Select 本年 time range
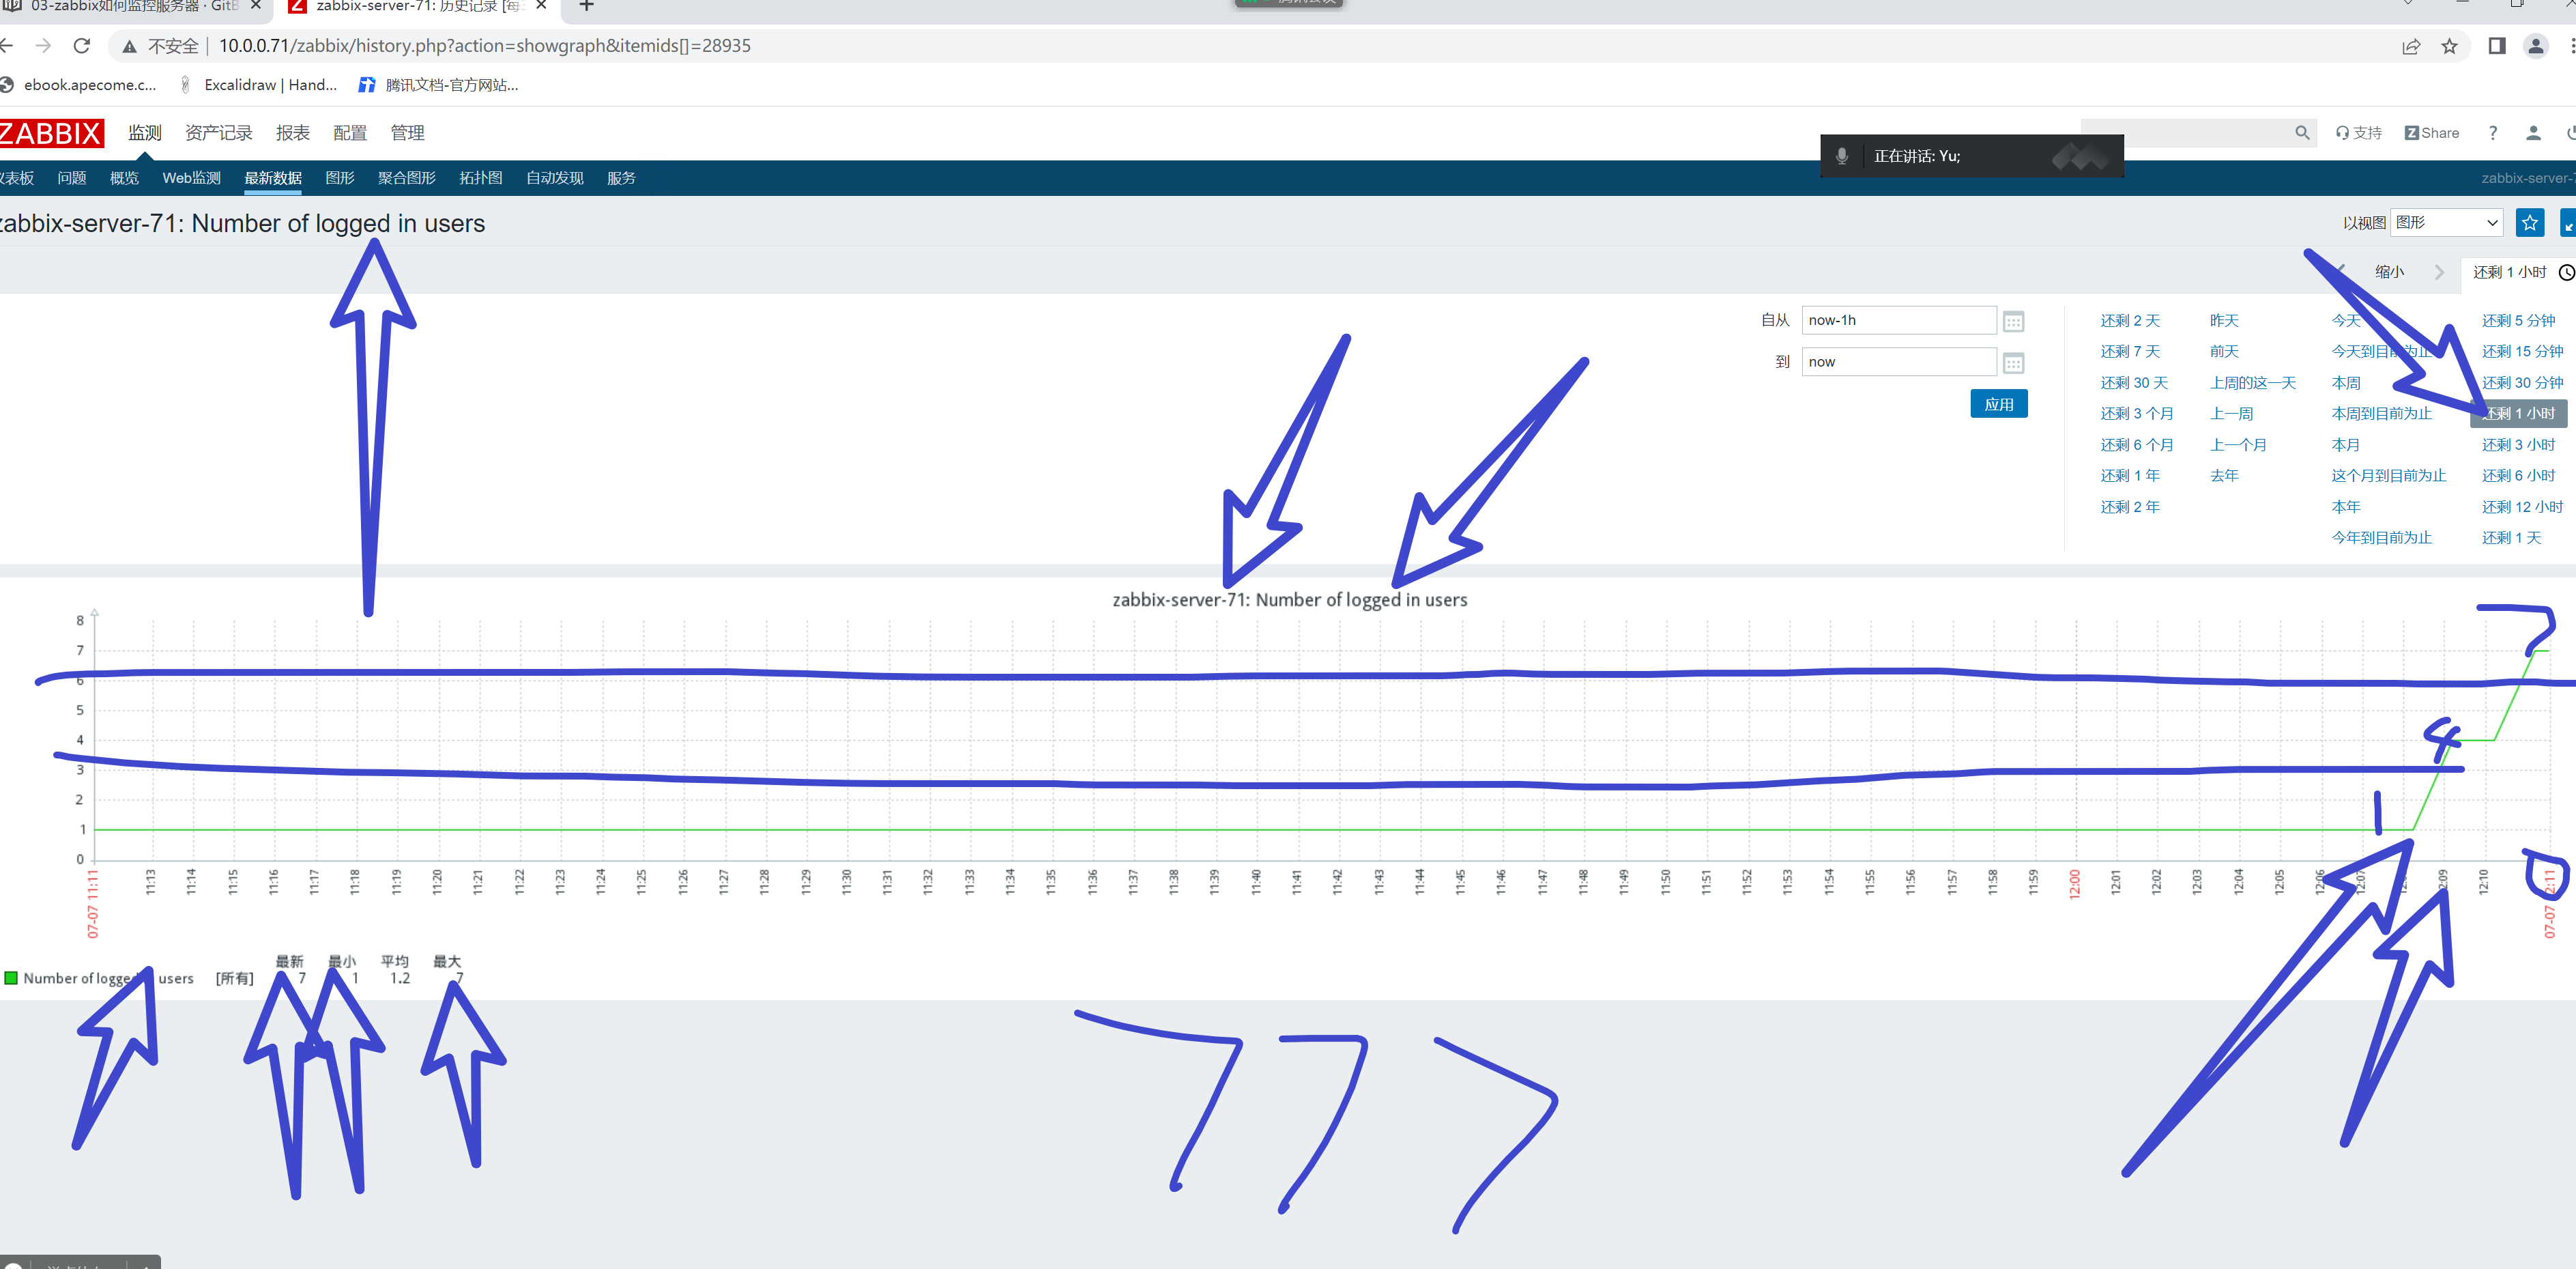 [2346, 507]
